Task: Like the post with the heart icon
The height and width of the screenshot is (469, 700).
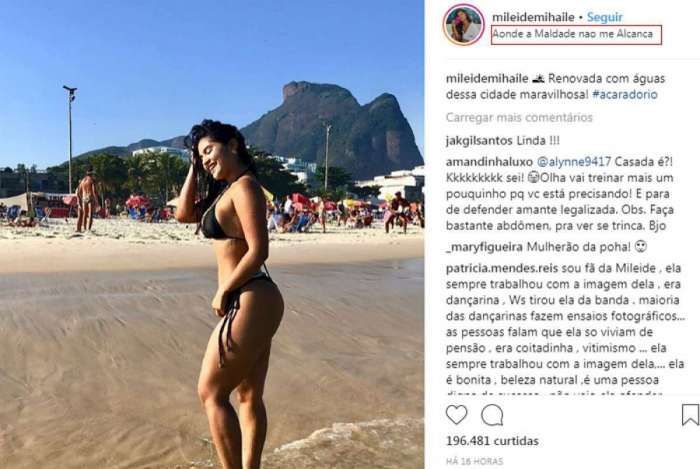Action: click(x=456, y=415)
